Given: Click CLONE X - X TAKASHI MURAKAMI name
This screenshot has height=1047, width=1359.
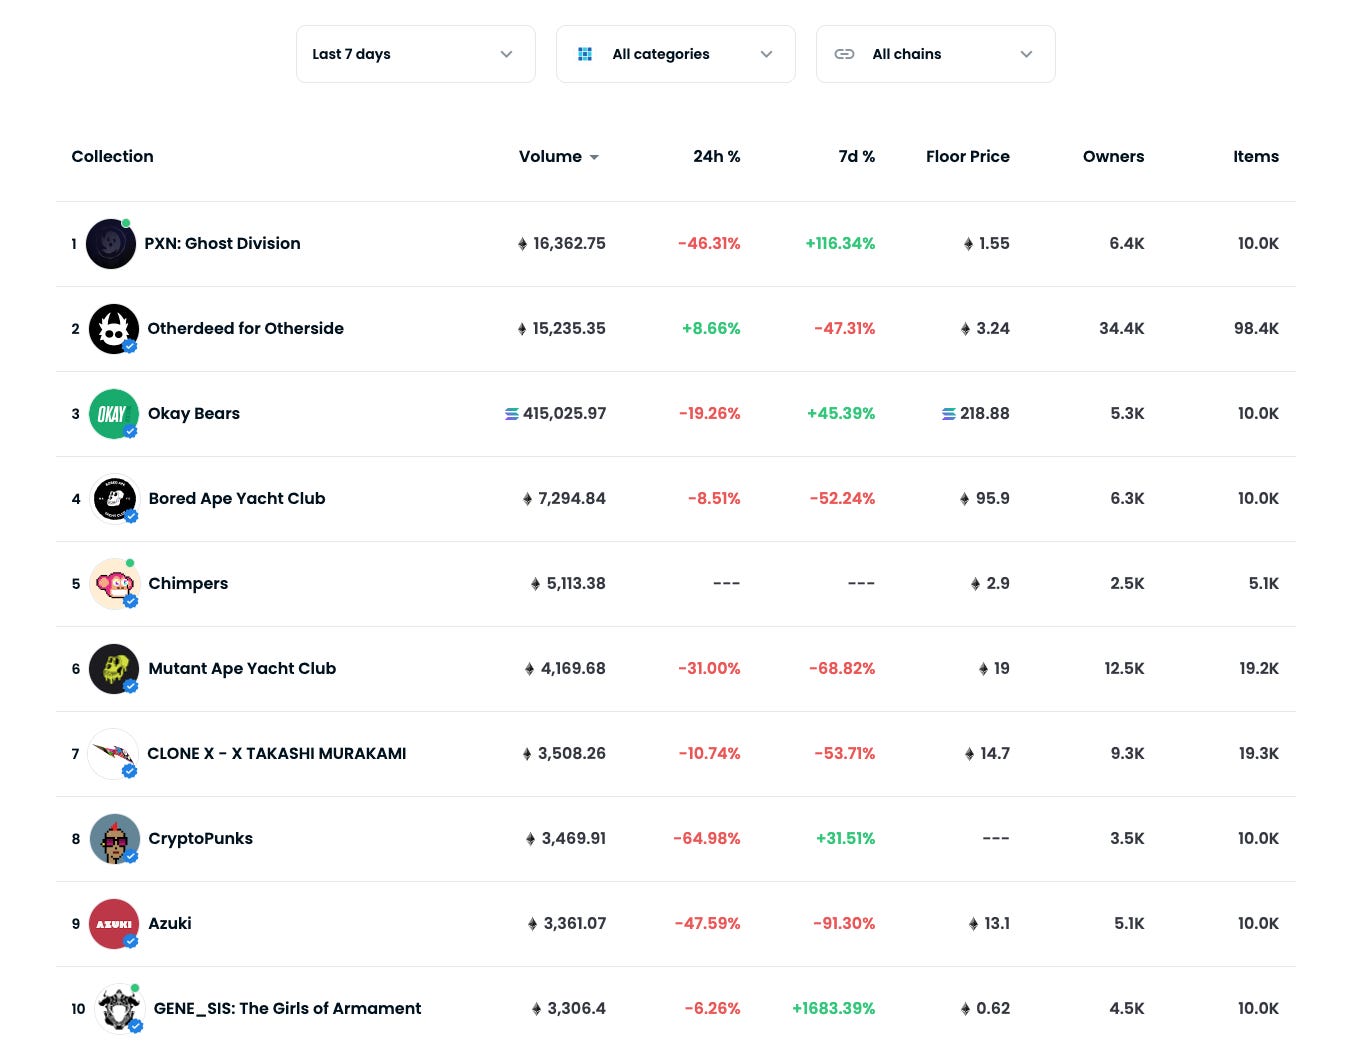Looking at the screenshot, I should point(277,753).
